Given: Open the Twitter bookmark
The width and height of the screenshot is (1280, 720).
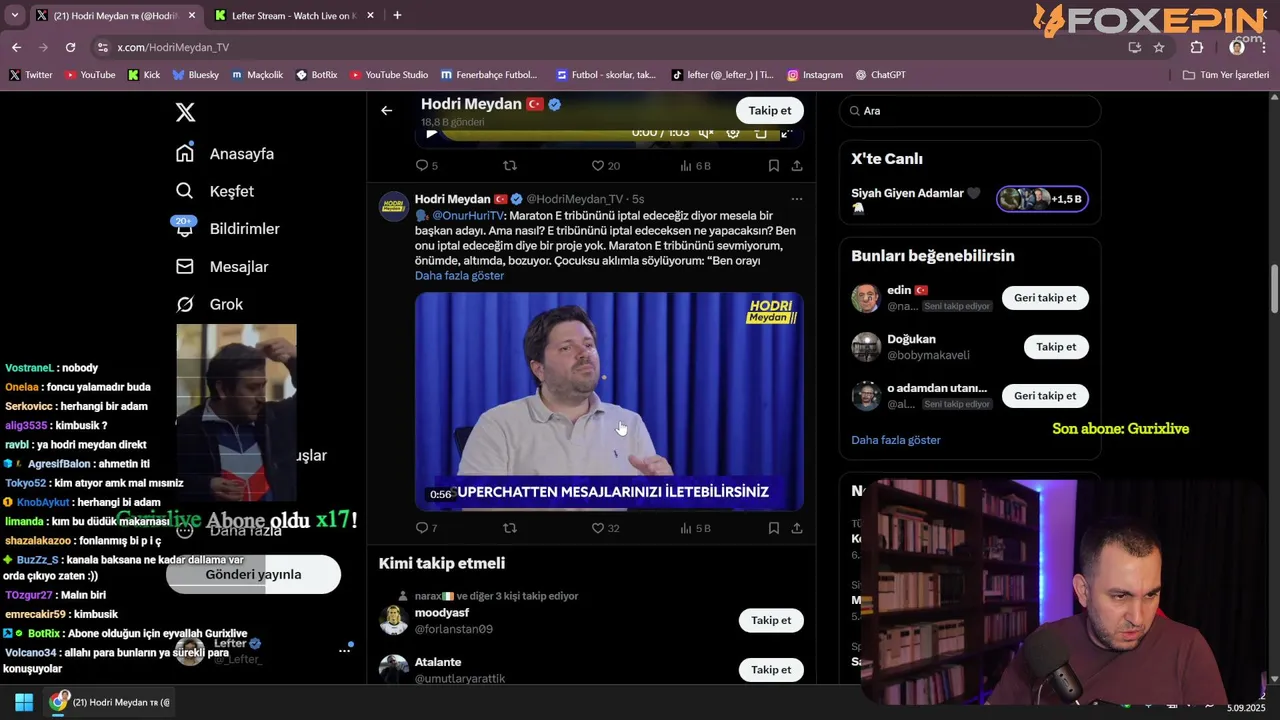Looking at the screenshot, I should [30, 75].
